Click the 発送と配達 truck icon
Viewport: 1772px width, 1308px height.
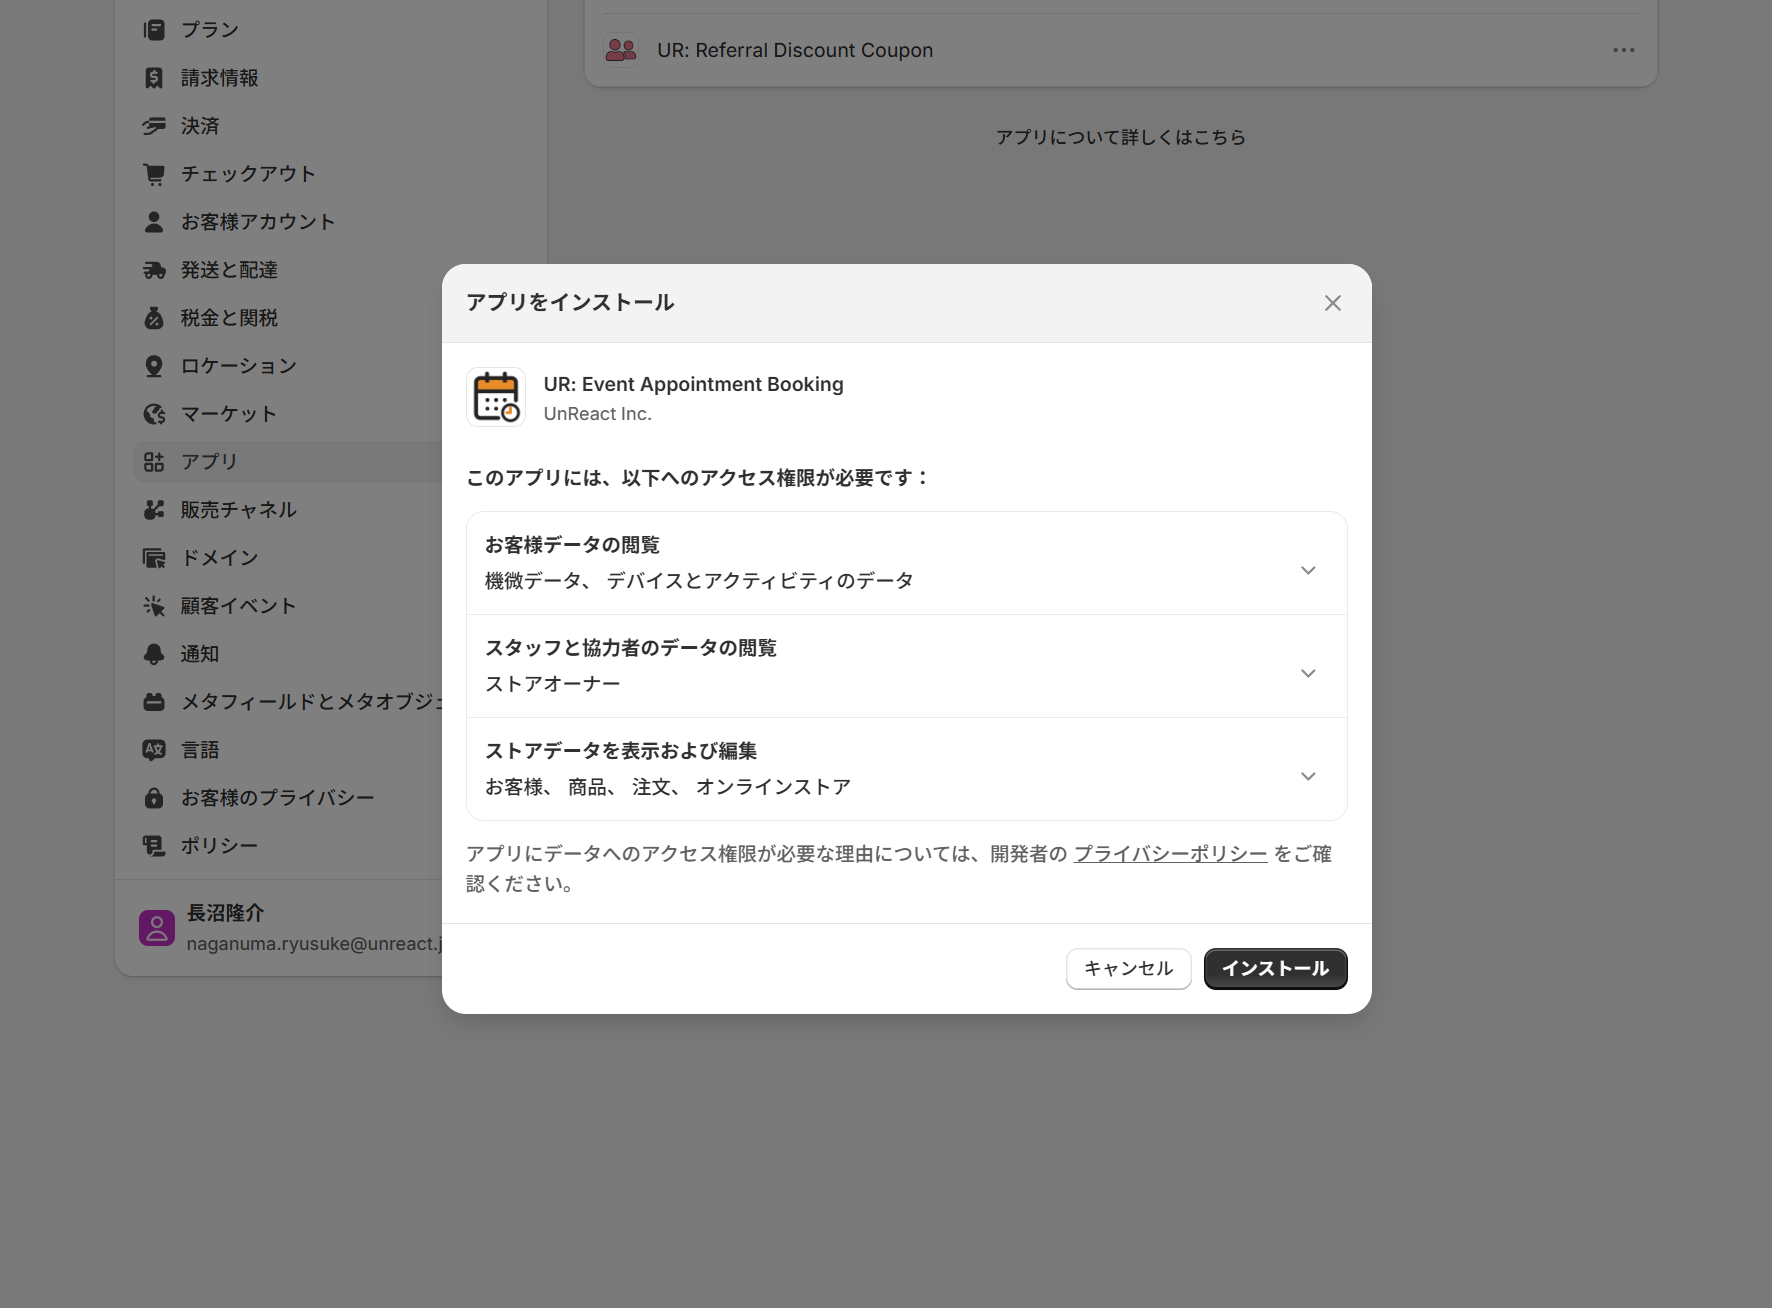(x=154, y=270)
